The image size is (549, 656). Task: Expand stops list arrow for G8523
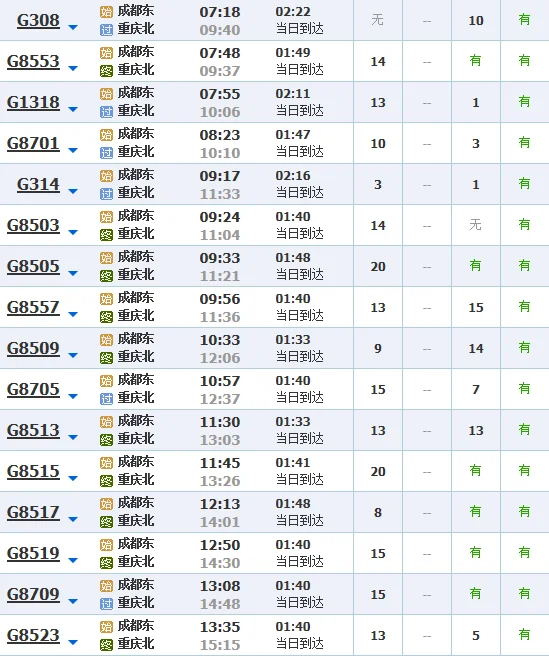point(73,643)
